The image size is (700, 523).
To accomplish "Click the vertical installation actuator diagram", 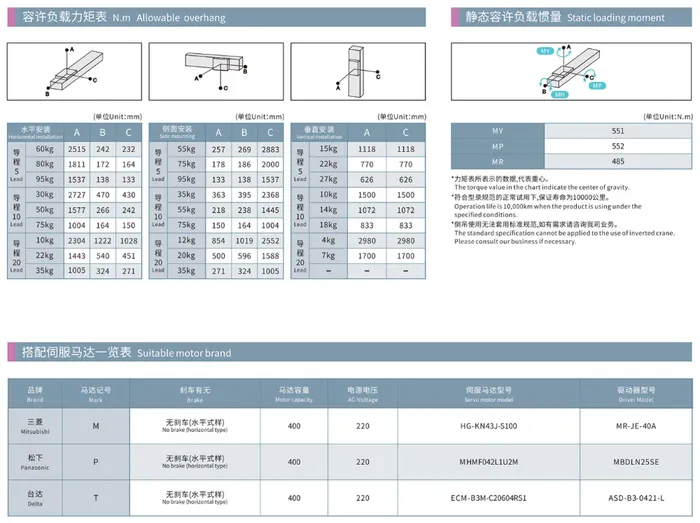I will tap(358, 71).
